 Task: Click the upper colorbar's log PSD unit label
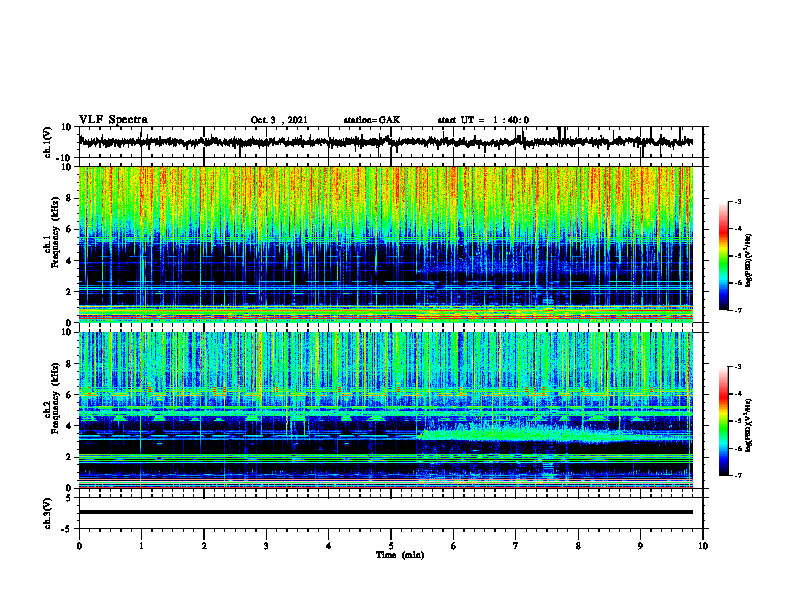pyautogui.click(x=749, y=260)
